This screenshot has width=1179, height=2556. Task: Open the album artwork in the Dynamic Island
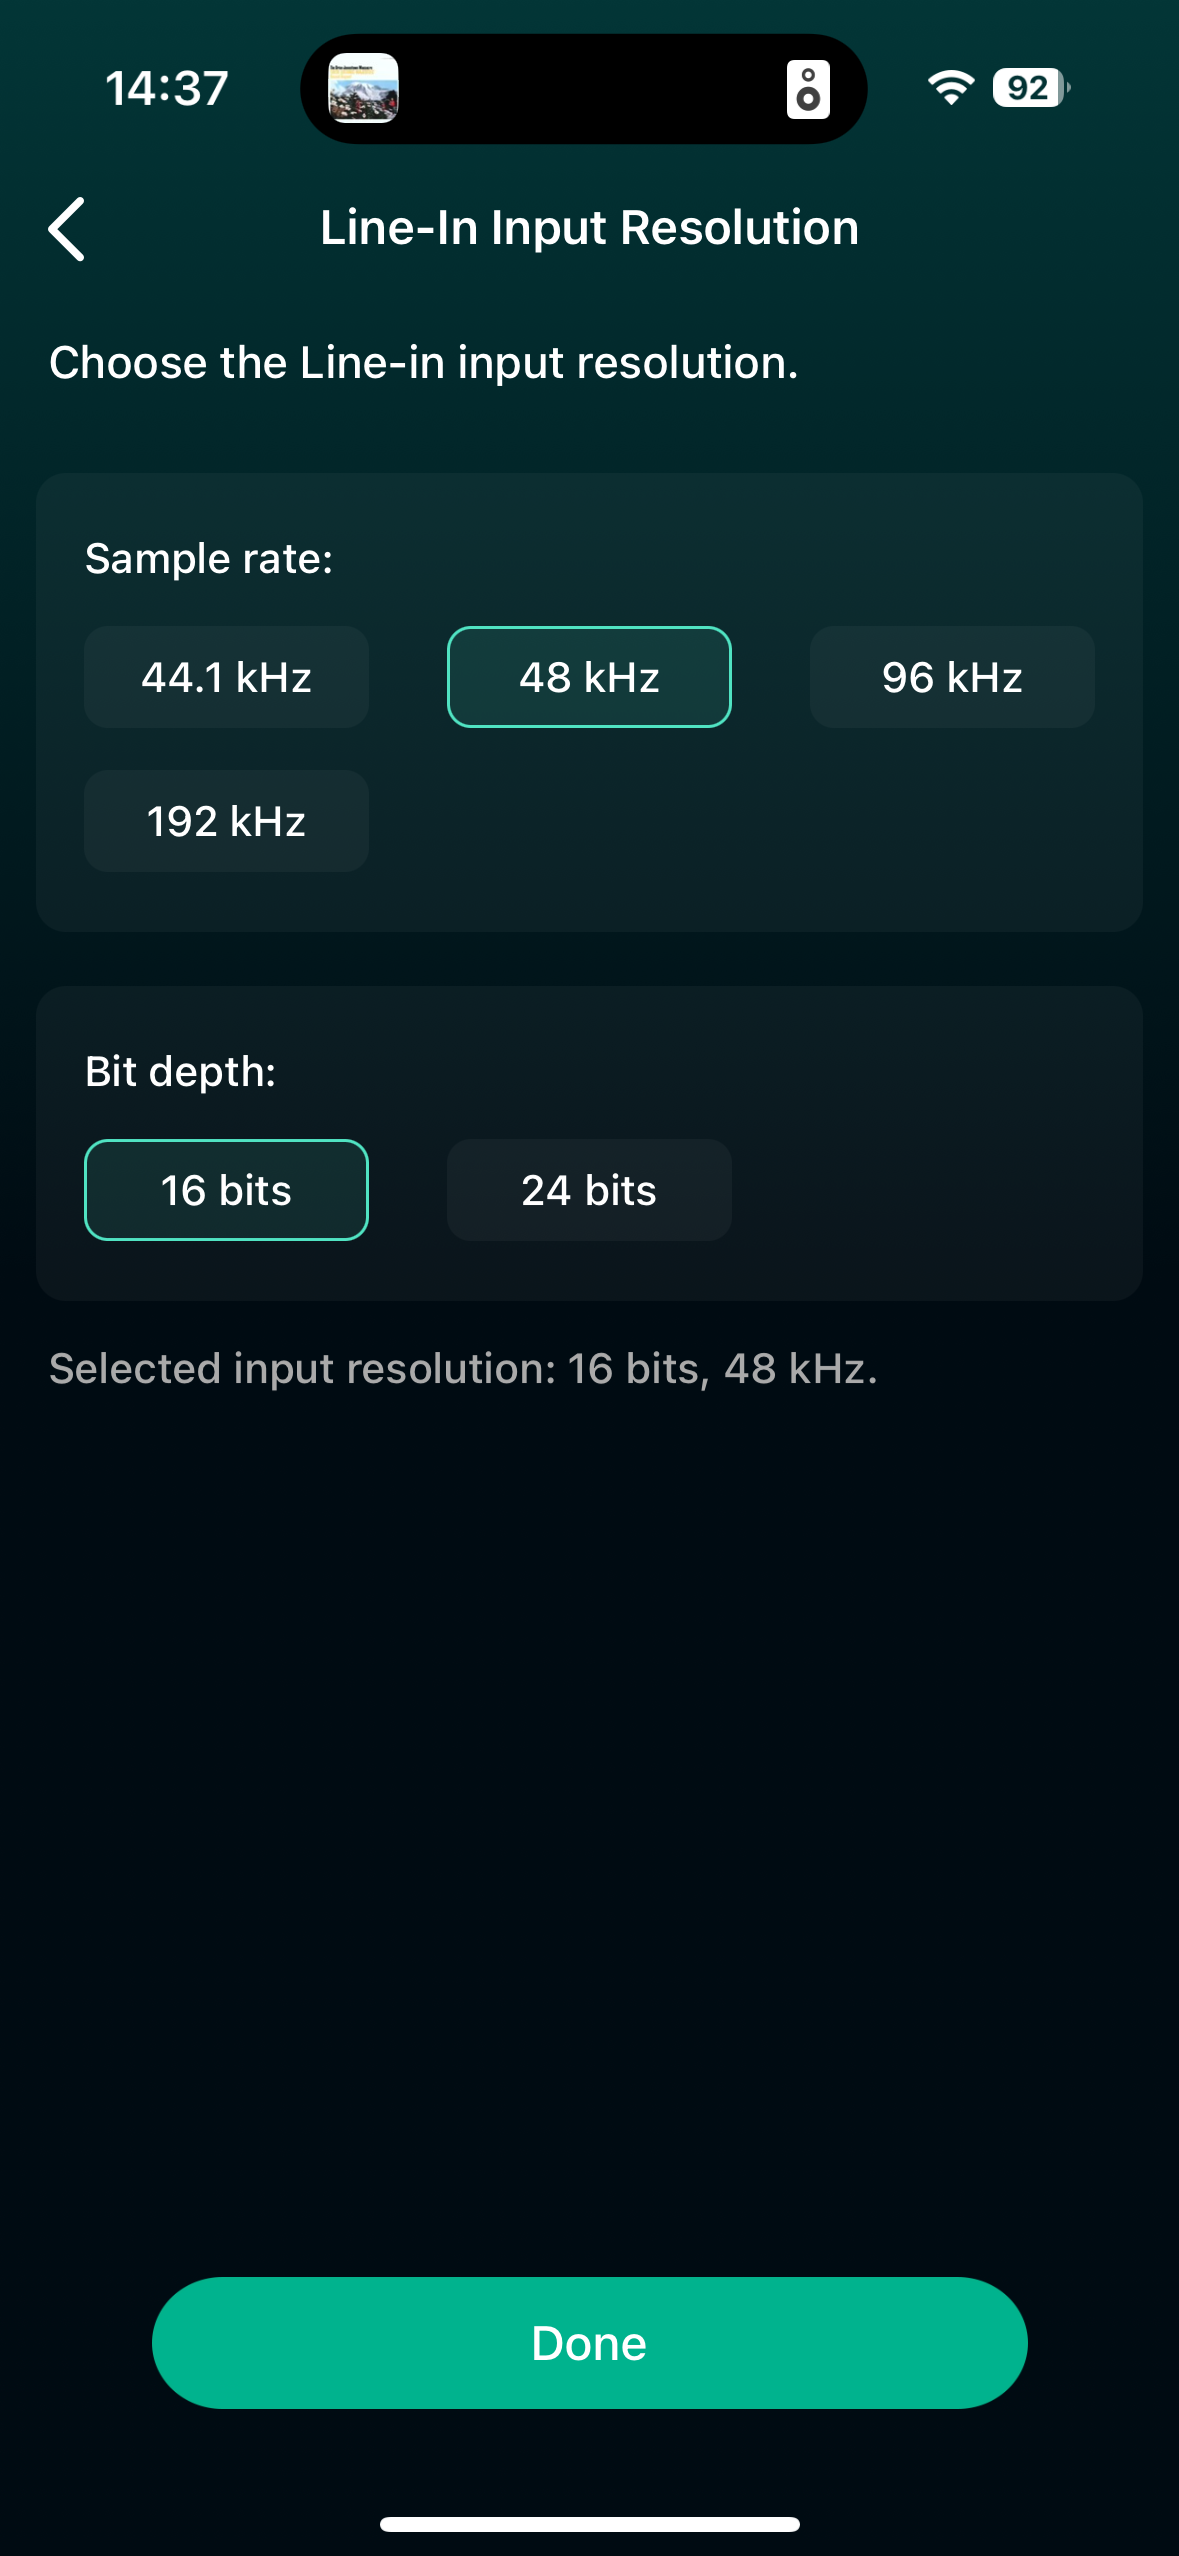(364, 88)
